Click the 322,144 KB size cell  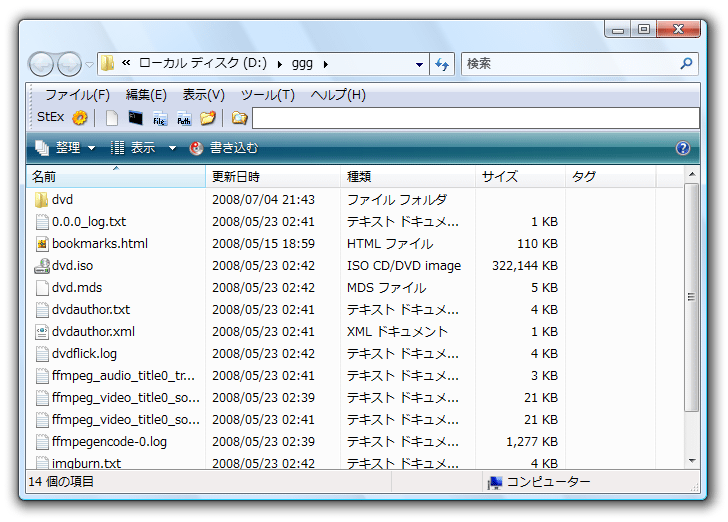525,266
